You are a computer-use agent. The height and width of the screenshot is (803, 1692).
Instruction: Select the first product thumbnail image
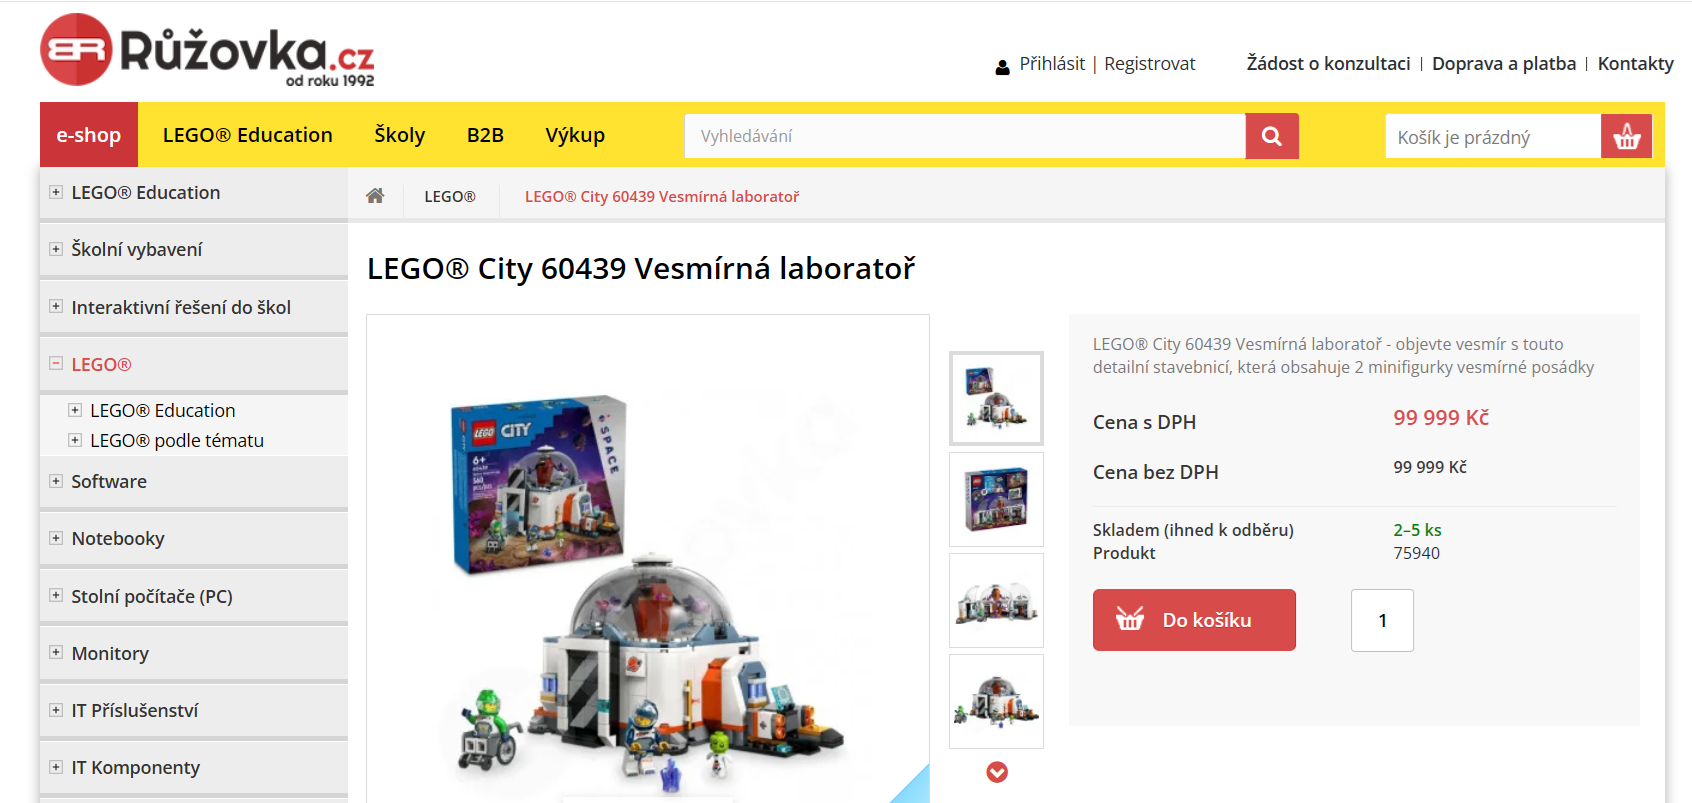(996, 398)
